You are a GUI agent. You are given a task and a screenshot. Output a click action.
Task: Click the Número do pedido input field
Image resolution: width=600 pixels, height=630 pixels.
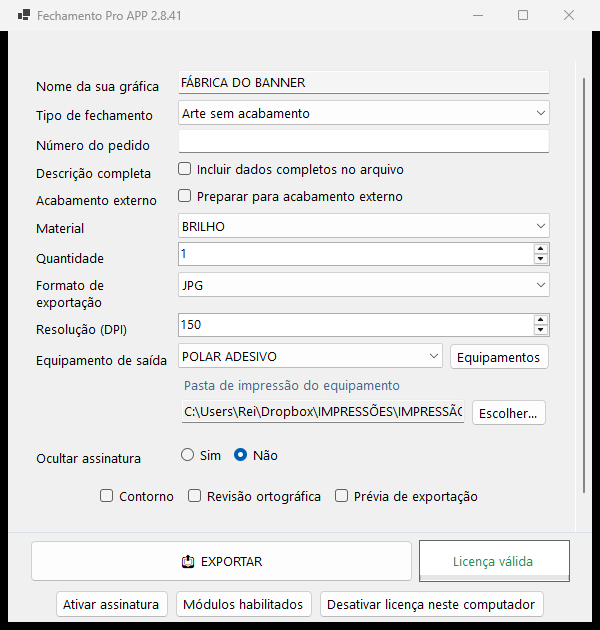(x=364, y=141)
